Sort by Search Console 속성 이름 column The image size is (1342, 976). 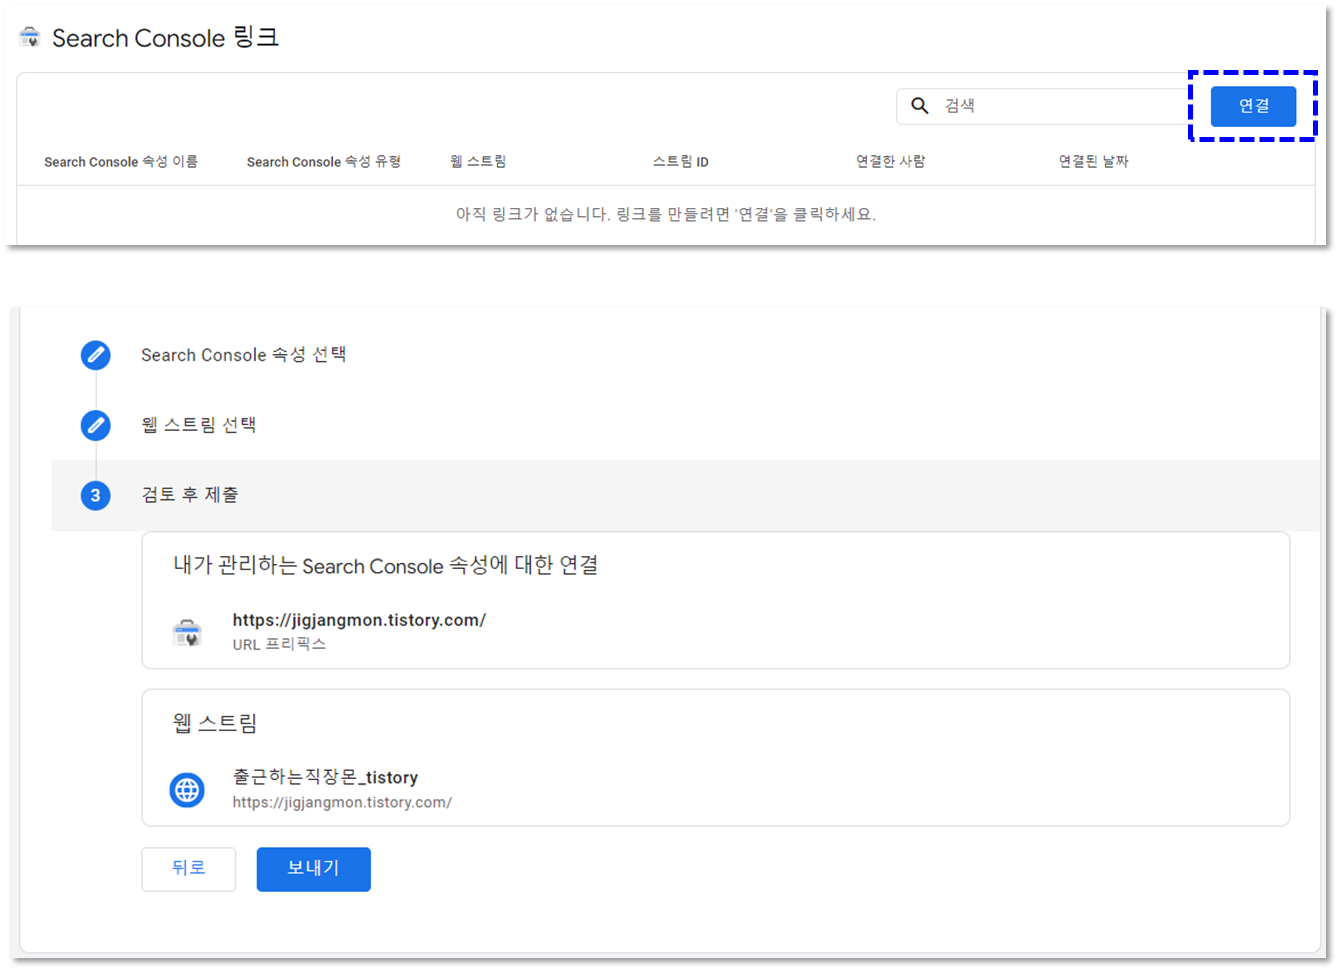click(121, 161)
